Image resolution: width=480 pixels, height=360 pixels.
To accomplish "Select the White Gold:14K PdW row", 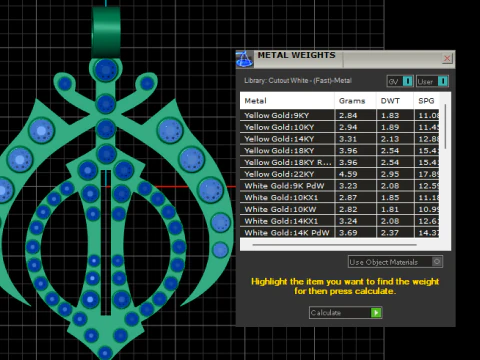I will point(339,232).
